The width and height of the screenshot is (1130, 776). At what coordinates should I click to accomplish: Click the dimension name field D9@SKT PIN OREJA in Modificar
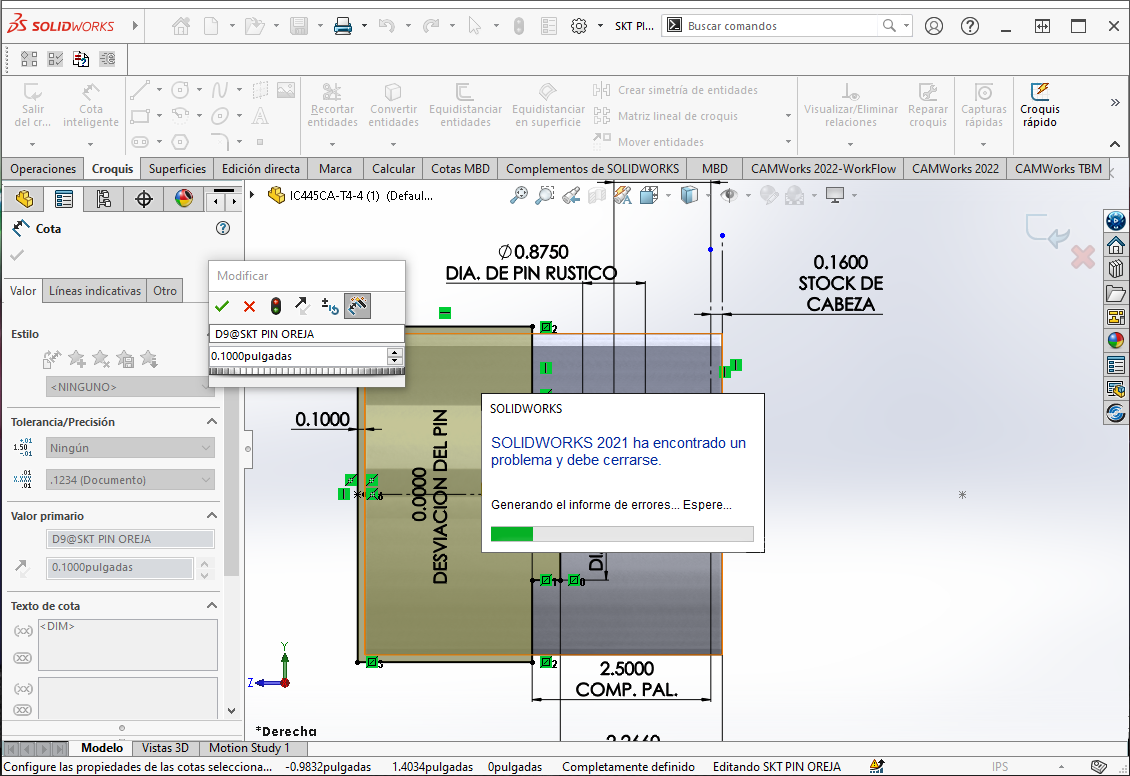(306, 334)
